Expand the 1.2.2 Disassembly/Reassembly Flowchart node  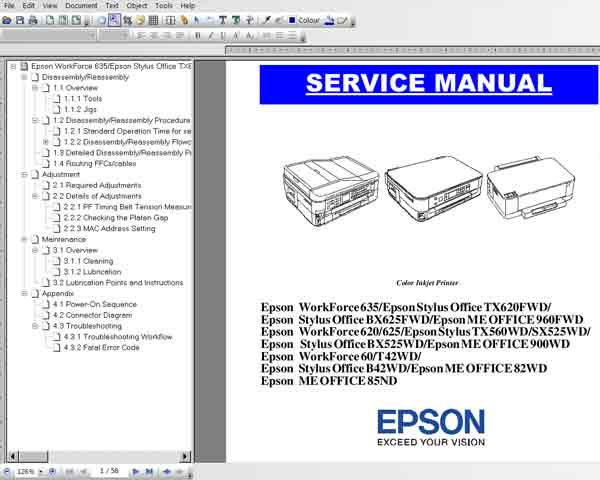pyautogui.click(x=46, y=142)
